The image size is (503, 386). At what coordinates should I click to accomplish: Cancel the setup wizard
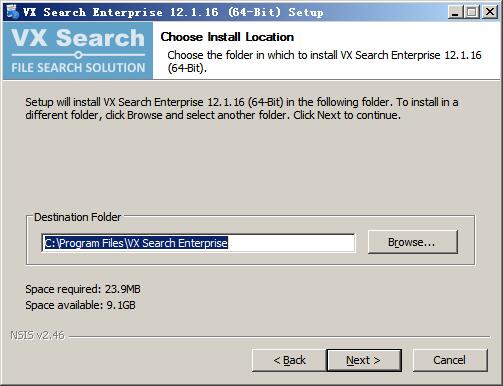click(x=450, y=360)
